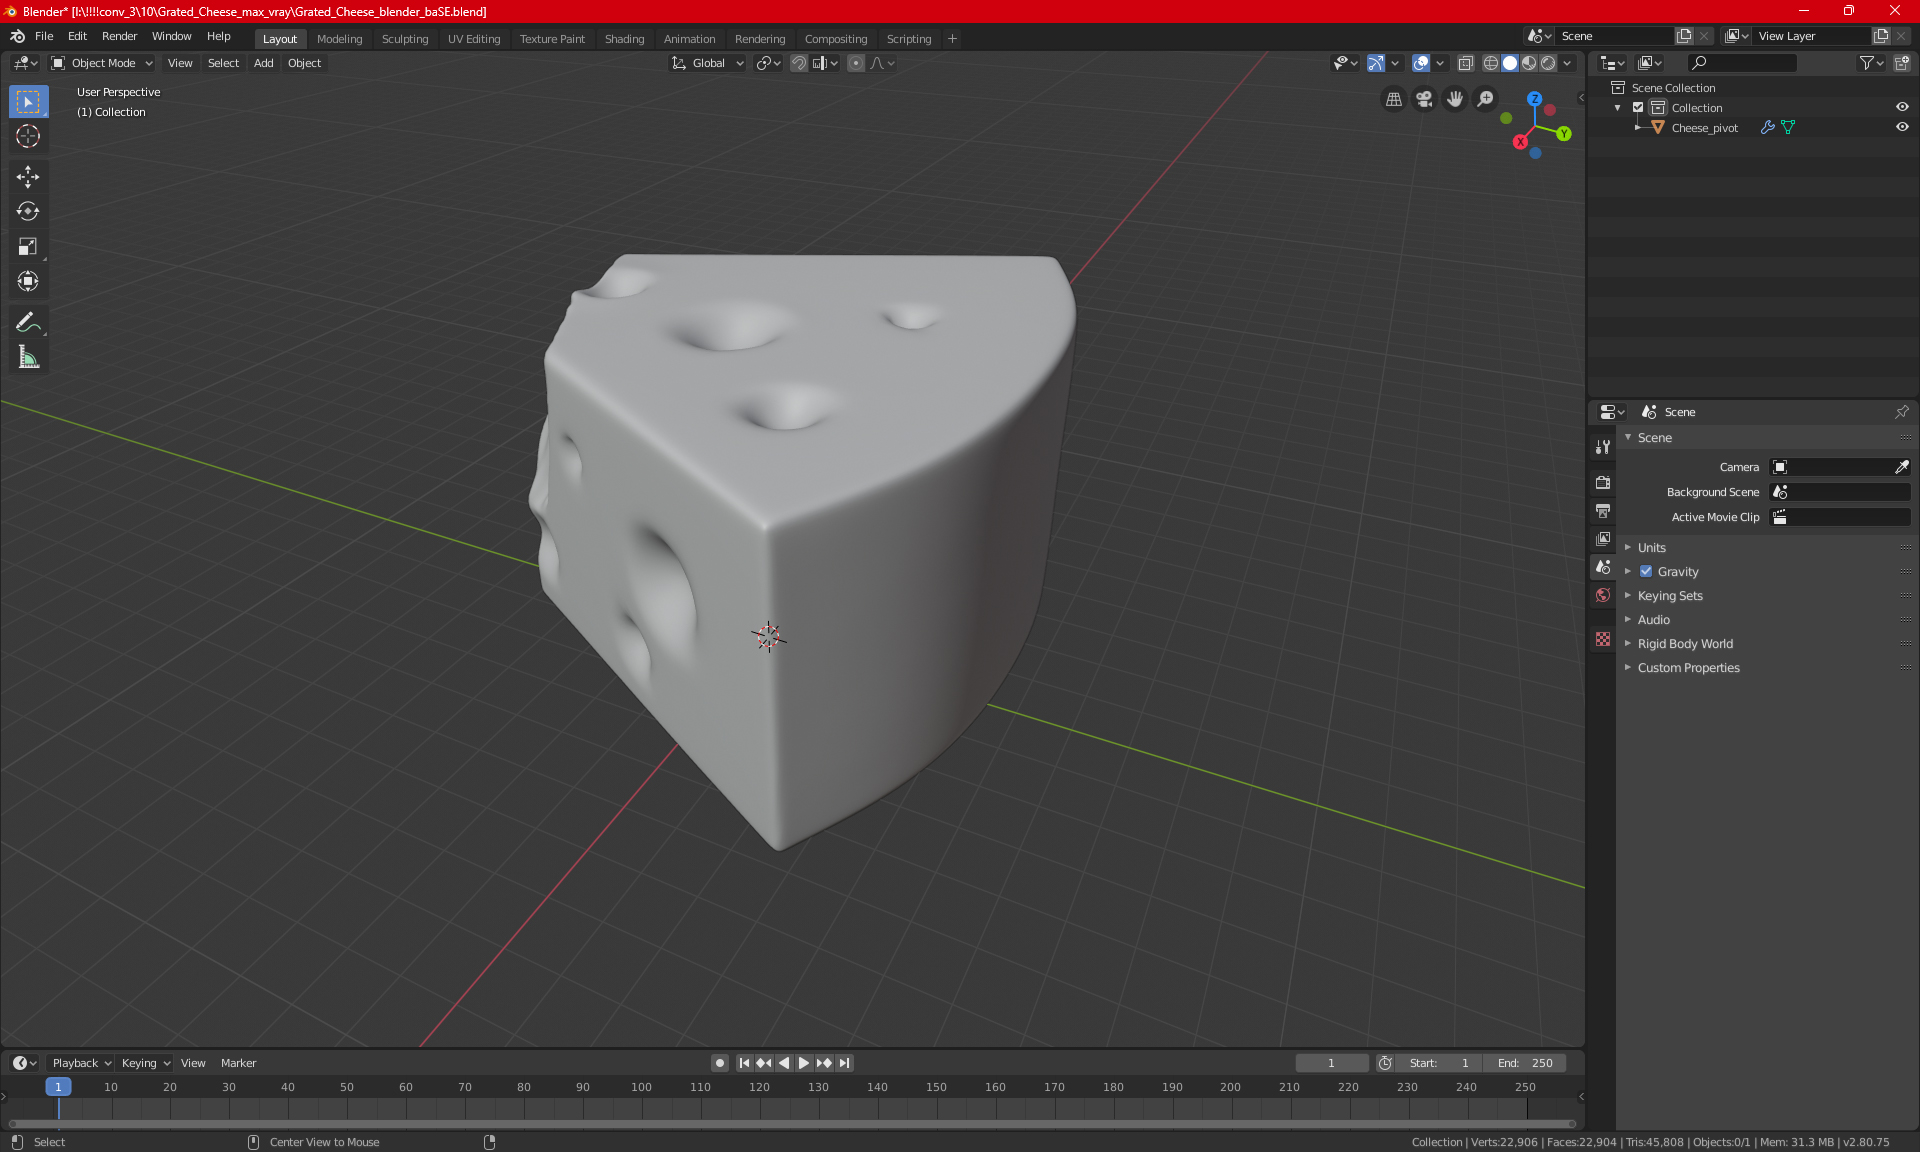Open the Active Tool properties tab
This screenshot has width=1920, height=1152.
1603,447
